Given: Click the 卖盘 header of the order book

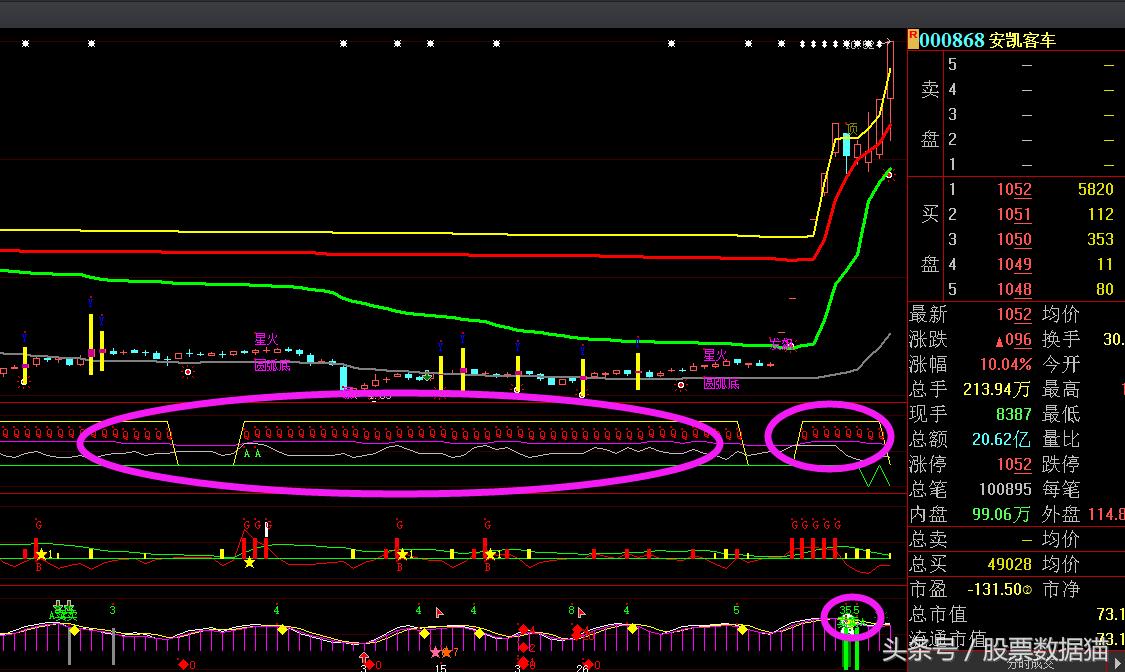Looking at the screenshot, I should (x=930, y=114).
